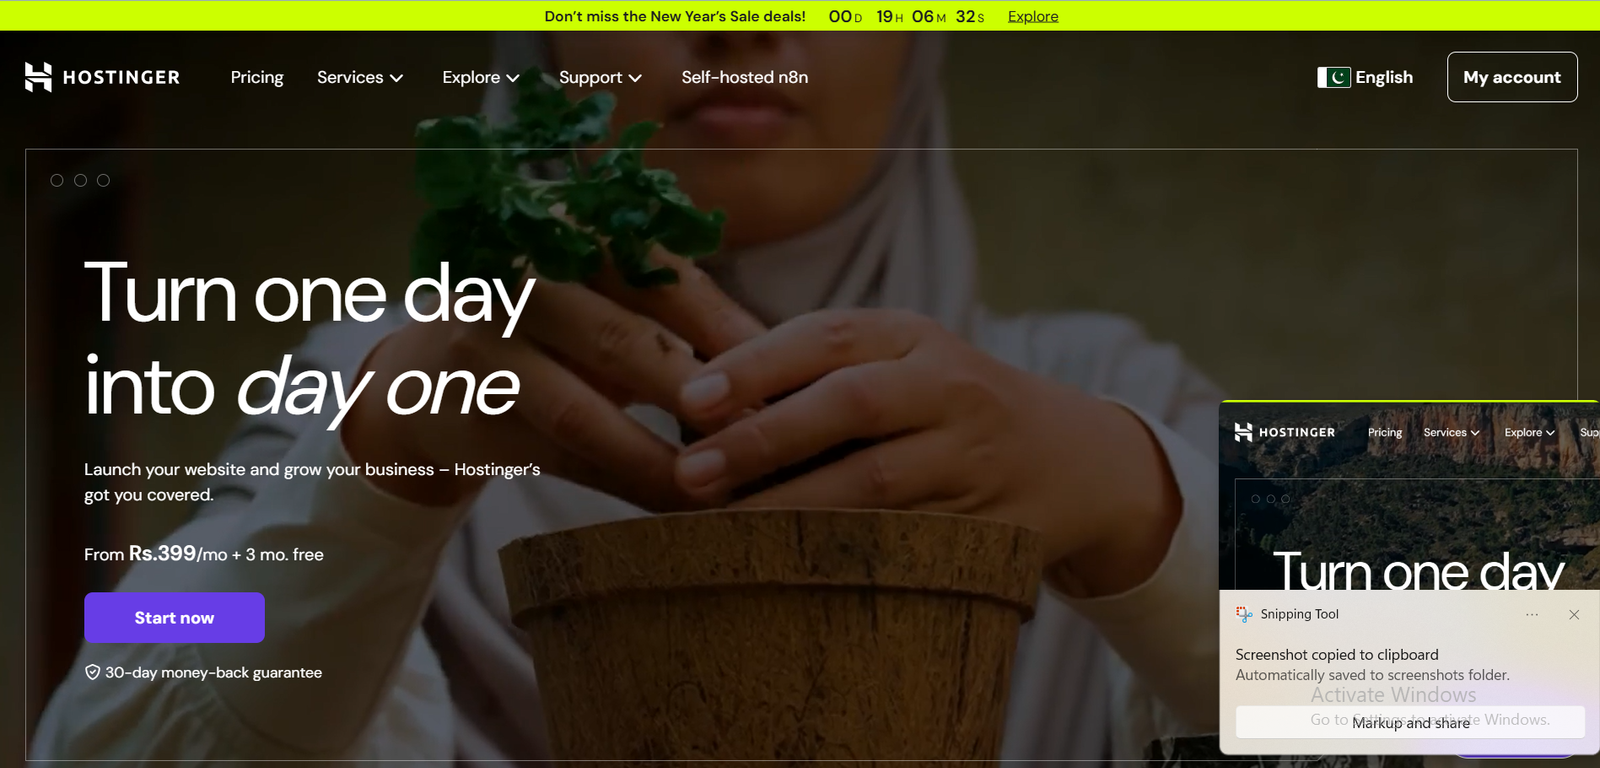Click the Hostinger logo in screenshot thumbnail

coord(1285,432)
